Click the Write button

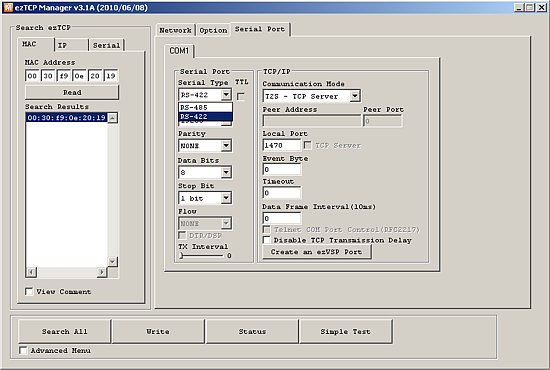pos(158,331)
